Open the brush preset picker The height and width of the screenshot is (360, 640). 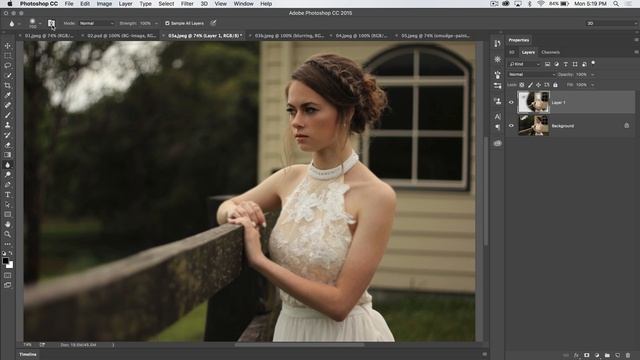click(x=34, y=23)
